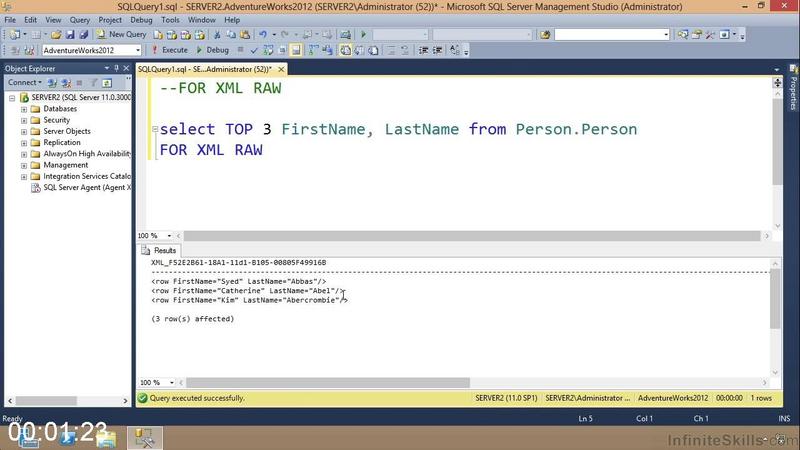Expand the Management folder

point(24,165)
